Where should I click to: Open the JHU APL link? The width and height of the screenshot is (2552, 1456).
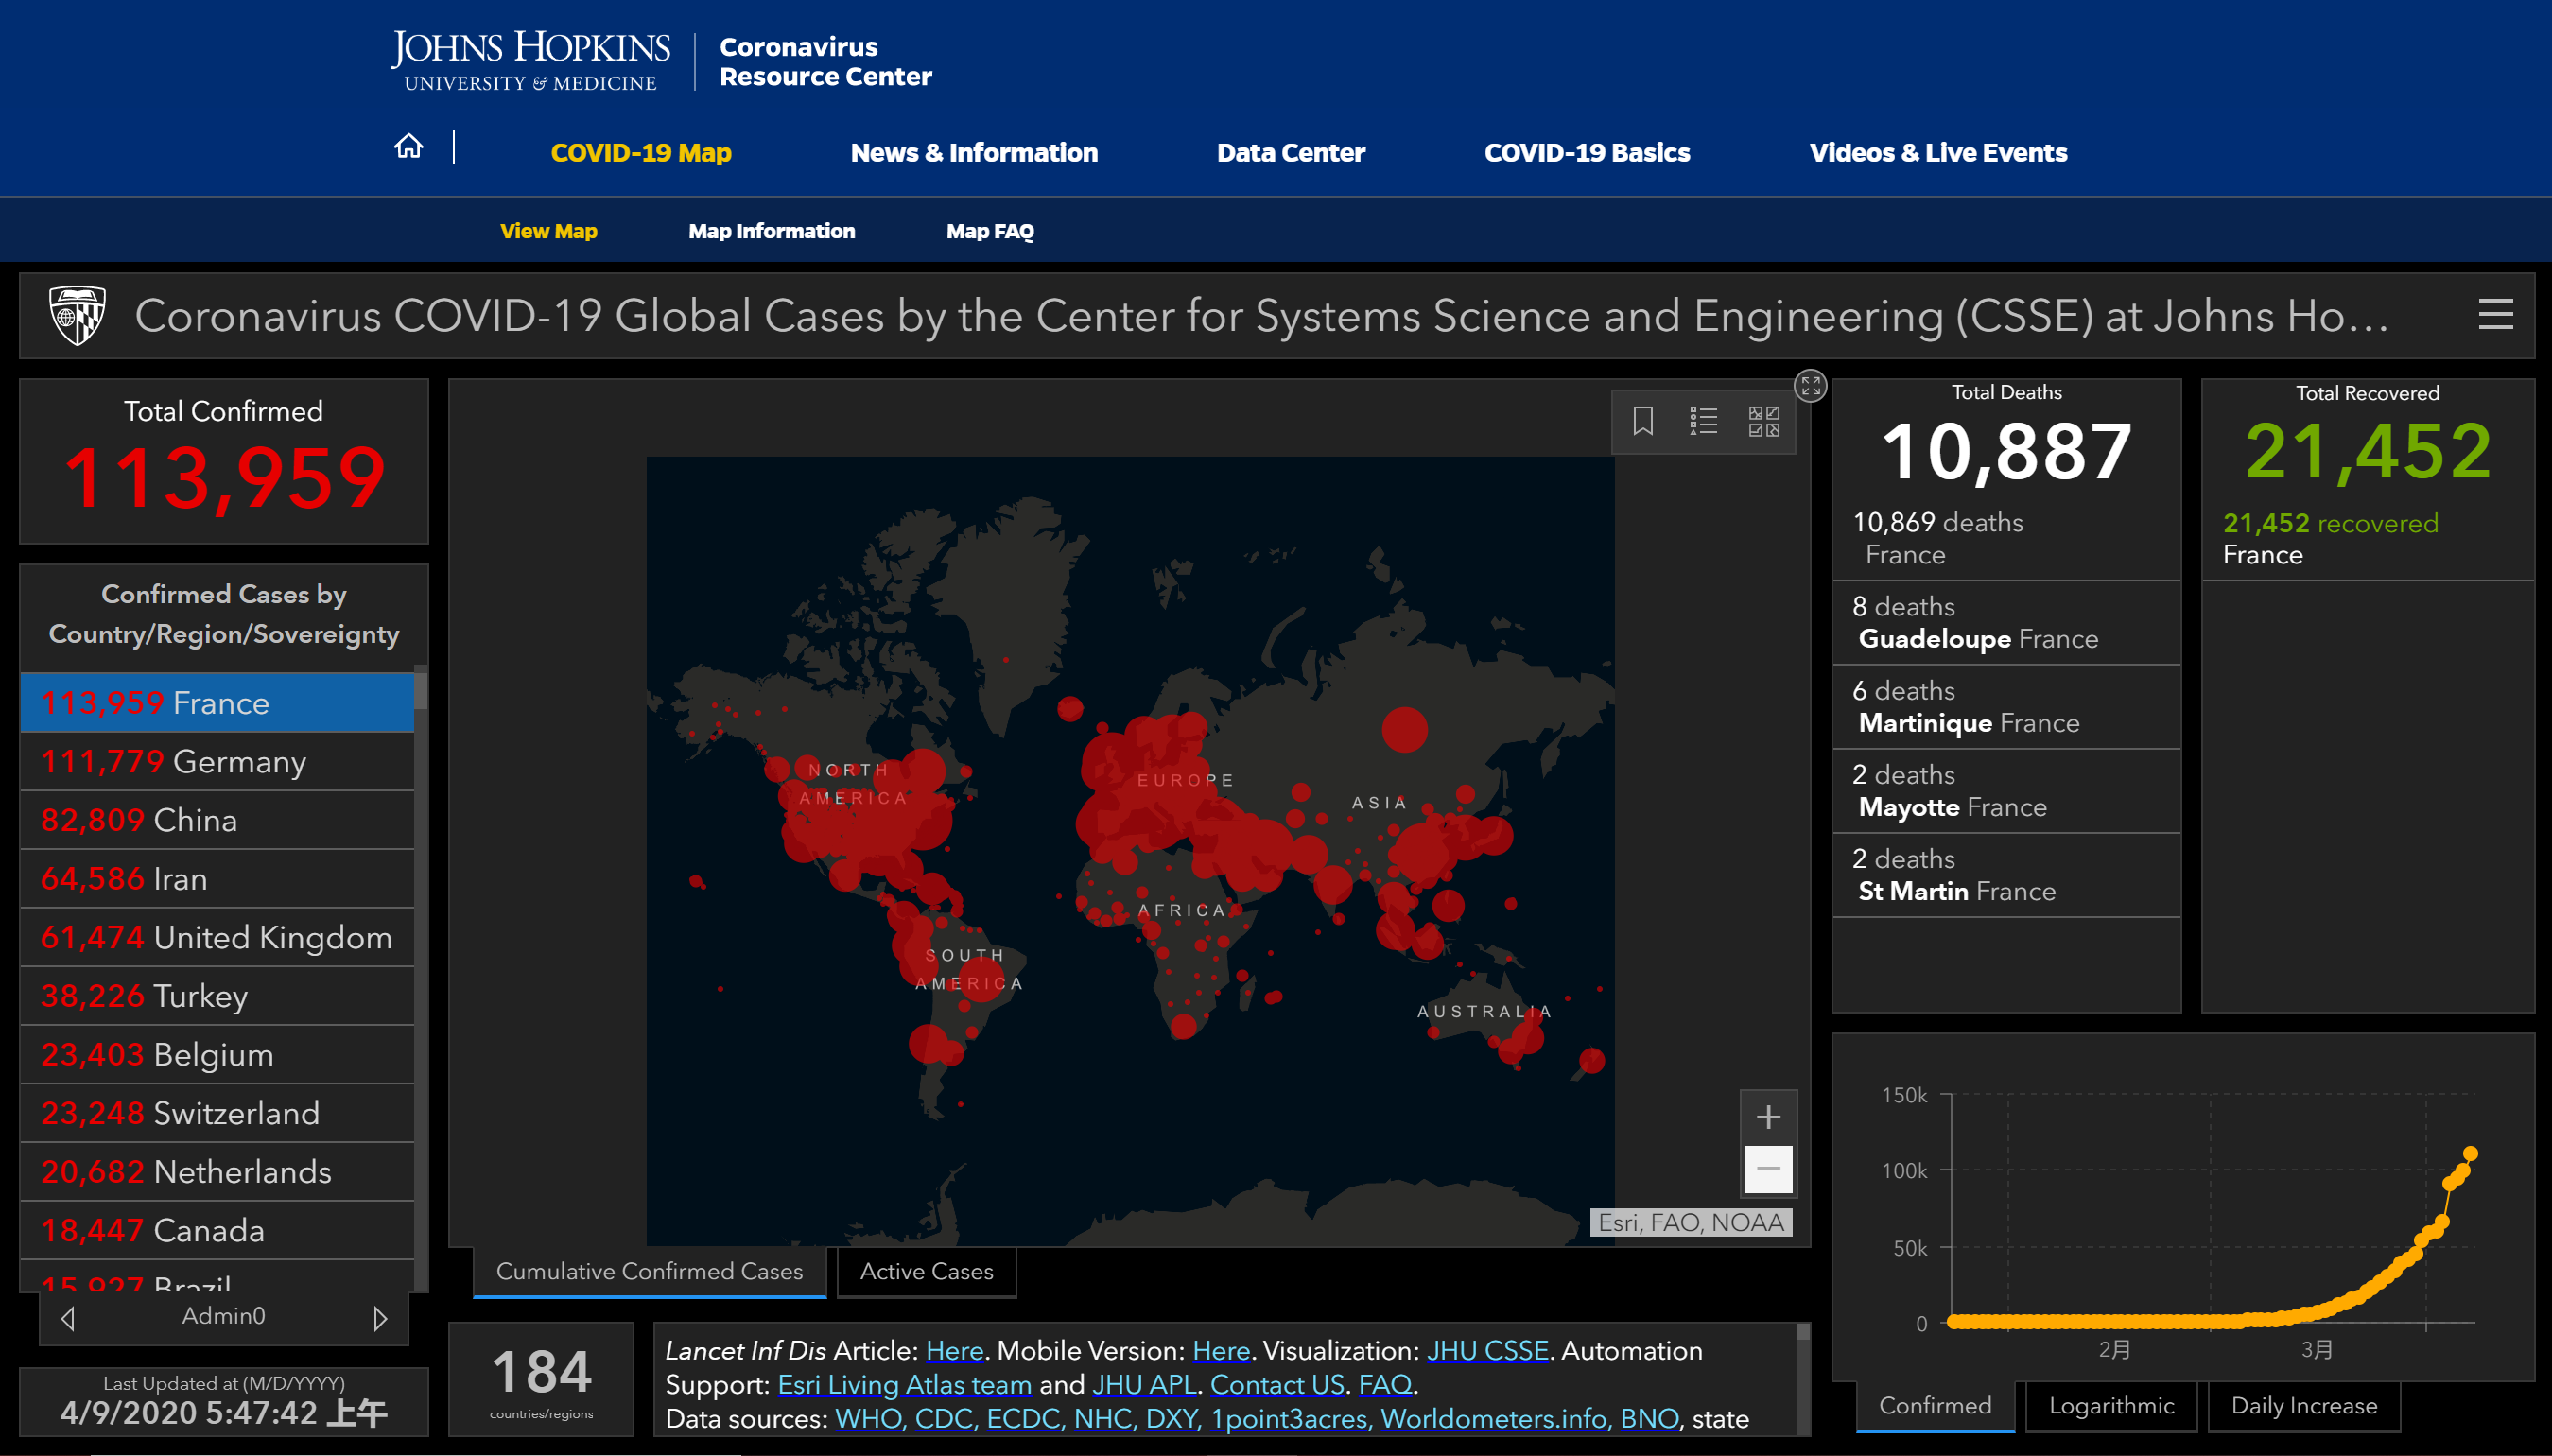(1144, 1385)
